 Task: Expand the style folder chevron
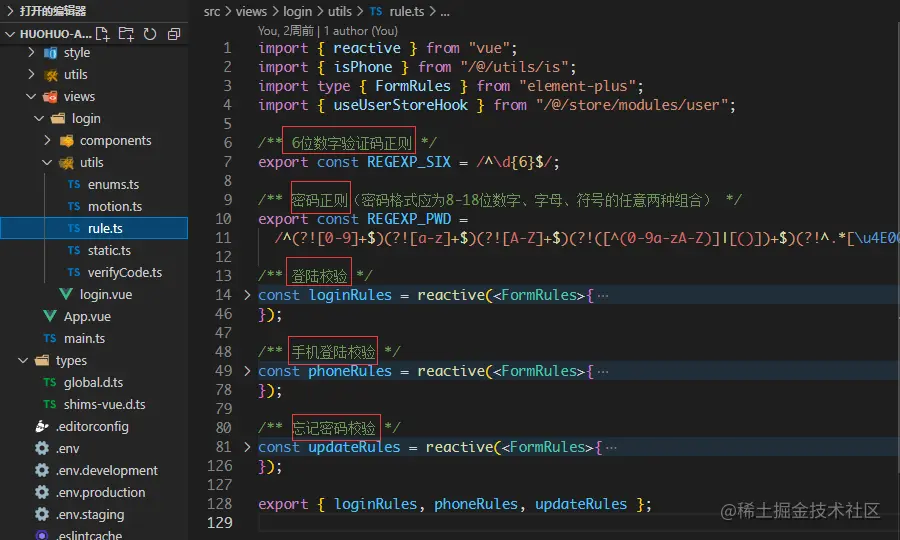(x=32, y=52)
